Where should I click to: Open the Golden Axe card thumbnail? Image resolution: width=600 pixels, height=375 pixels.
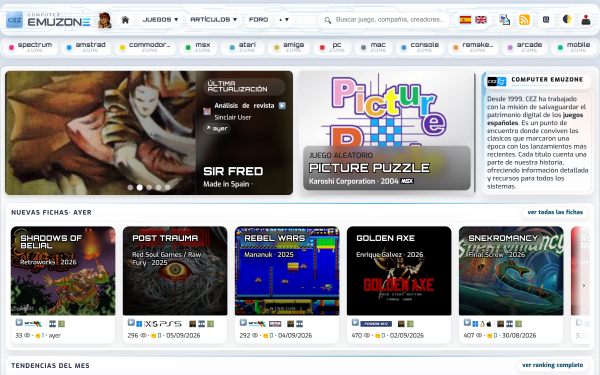[x=399, y=271]
